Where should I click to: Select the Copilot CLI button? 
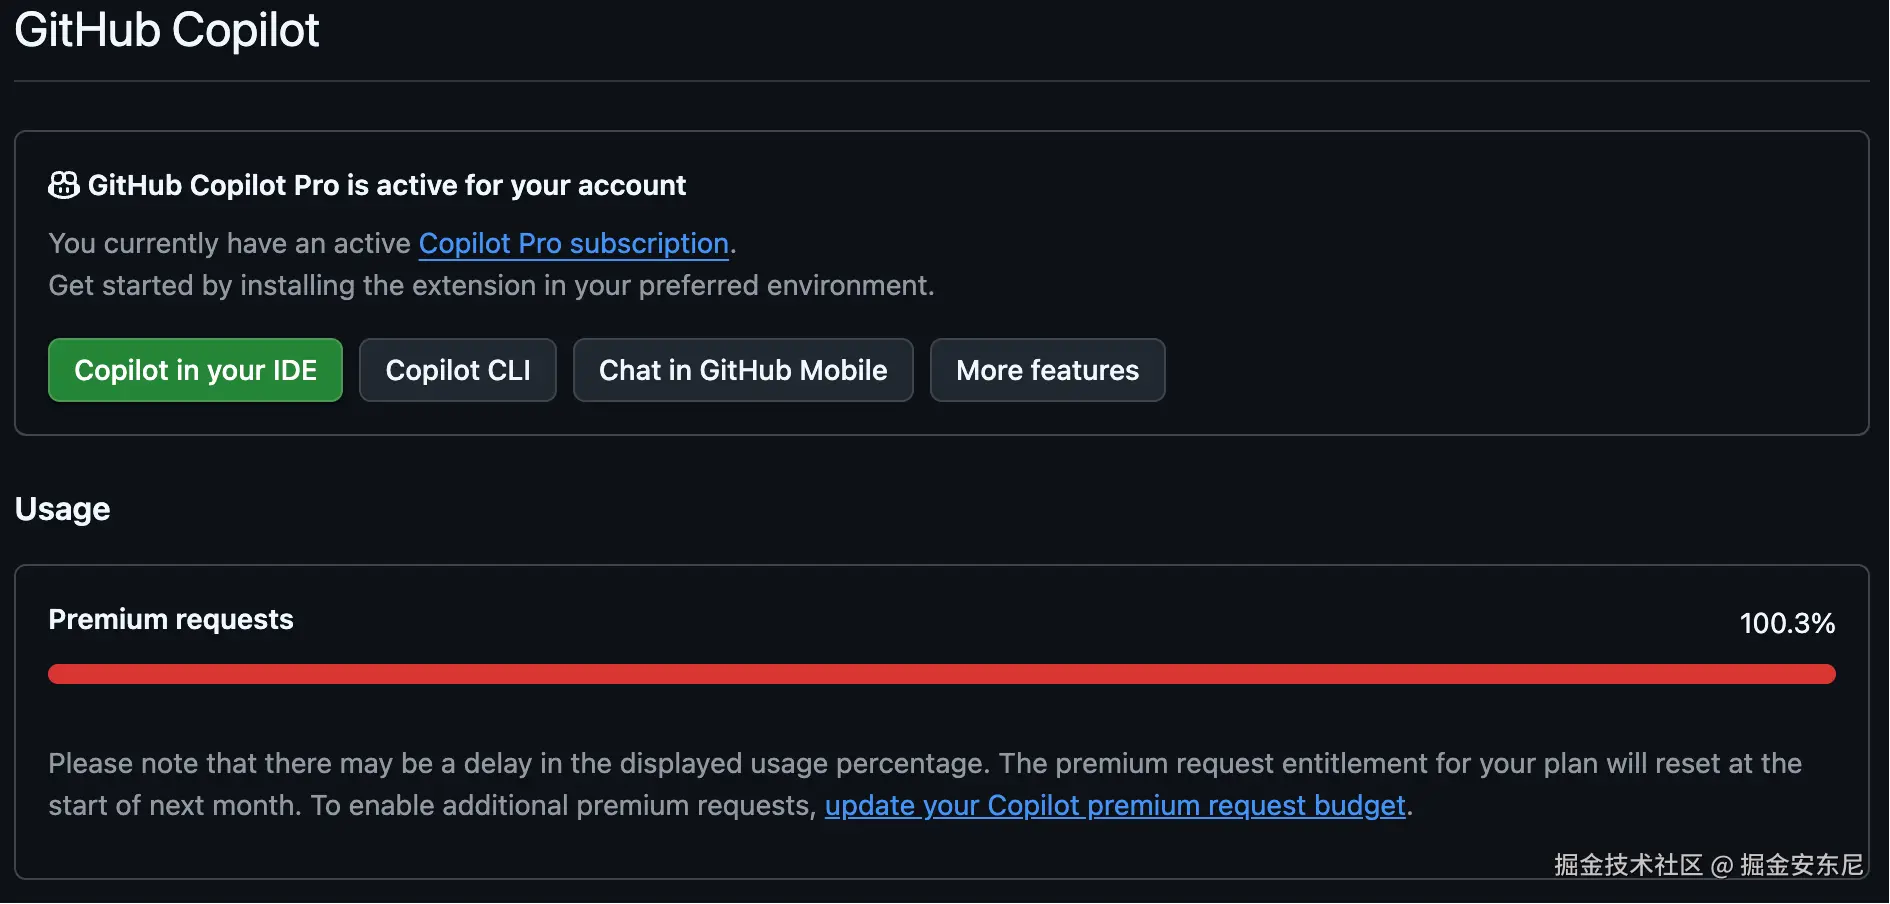457,370
